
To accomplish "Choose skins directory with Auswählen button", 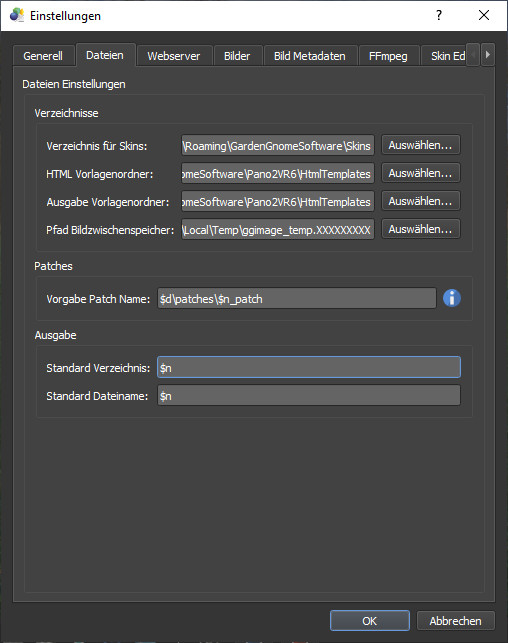I will 420,145.
